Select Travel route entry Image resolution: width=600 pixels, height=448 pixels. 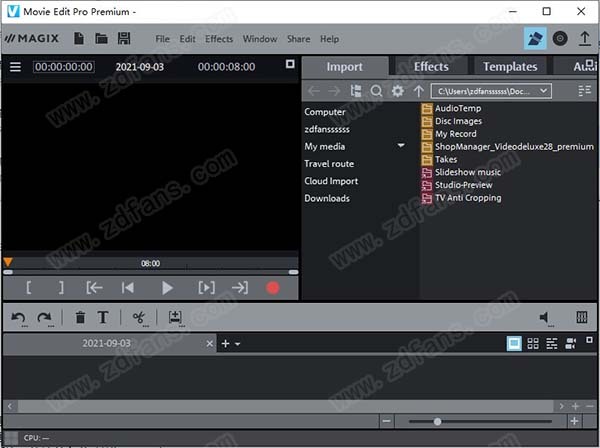[x=329, y=164]
